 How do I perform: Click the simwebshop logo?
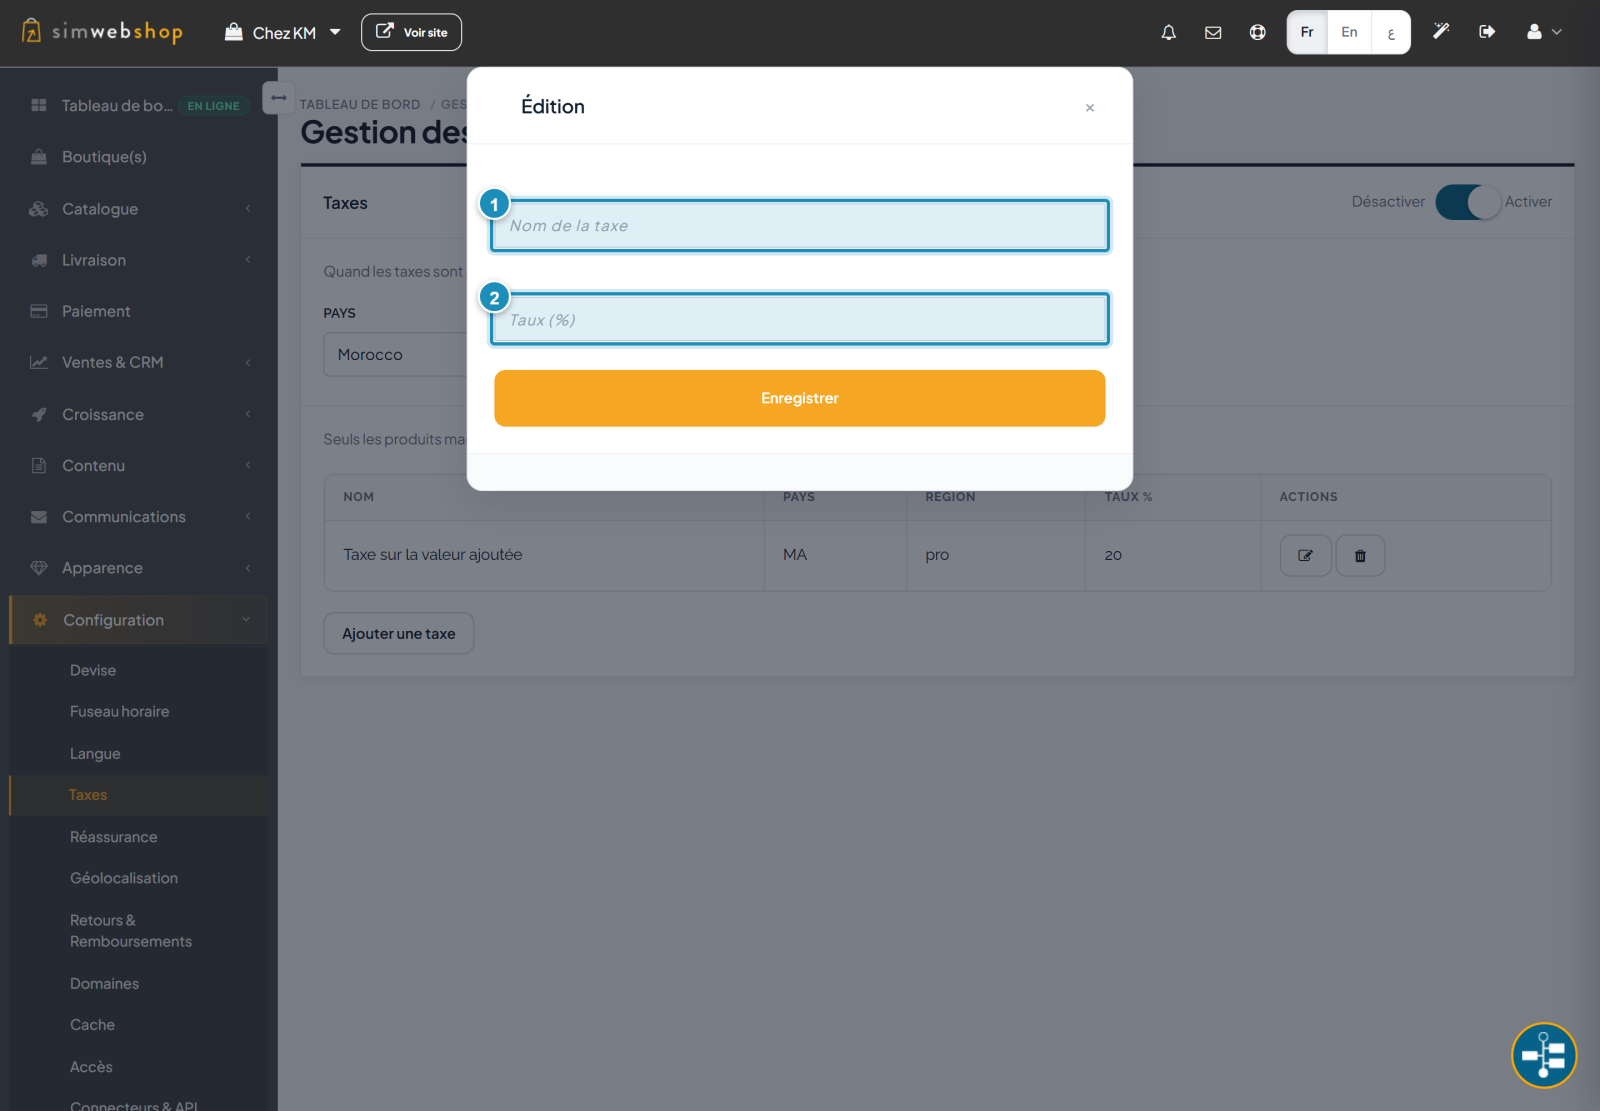click(102, 31)
